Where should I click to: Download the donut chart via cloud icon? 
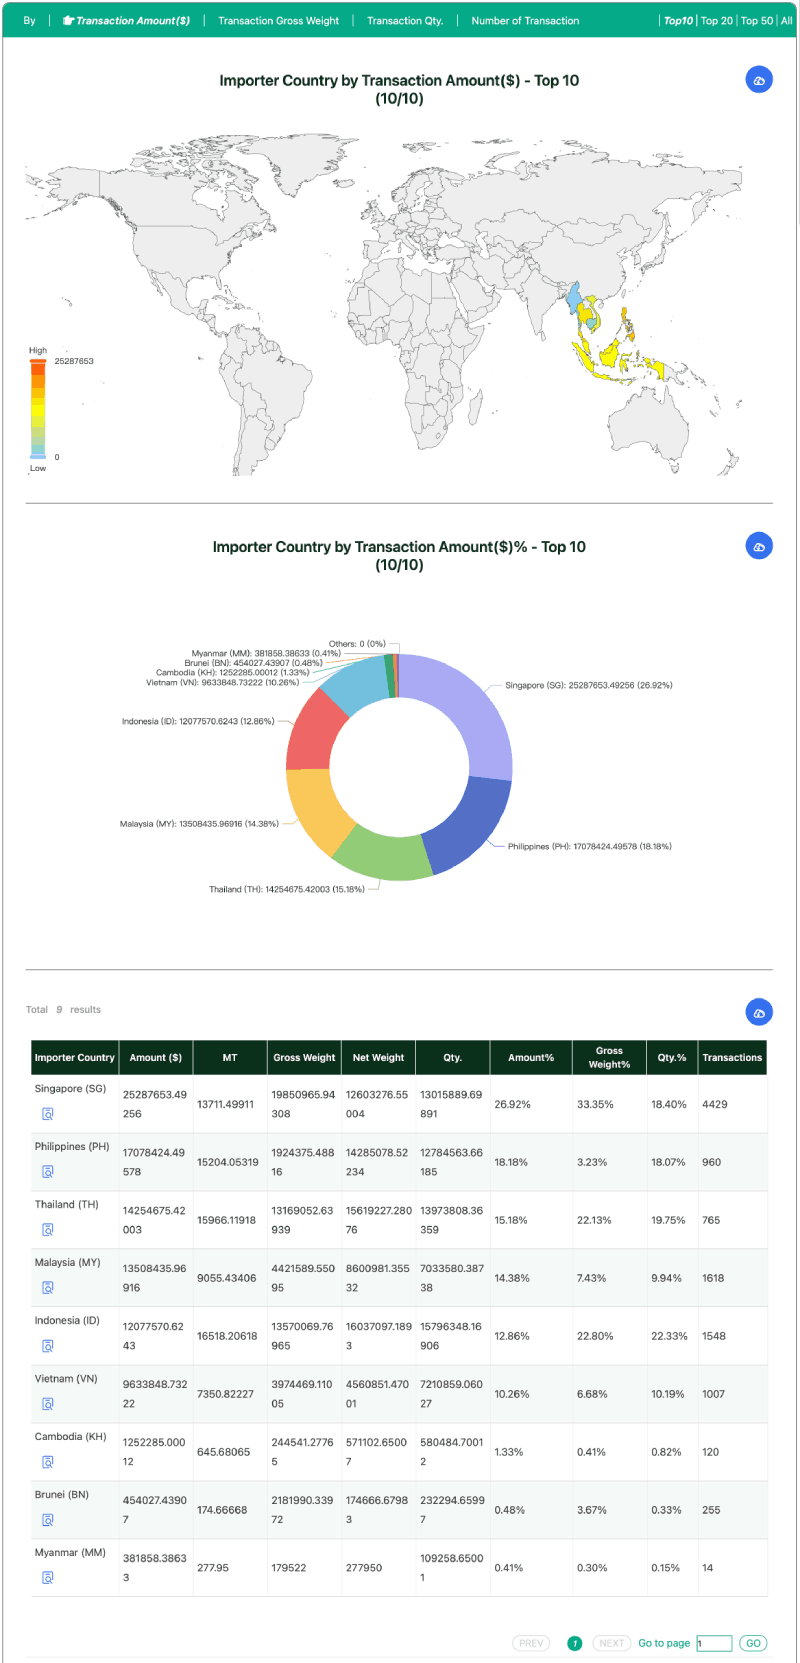(759, 546)
